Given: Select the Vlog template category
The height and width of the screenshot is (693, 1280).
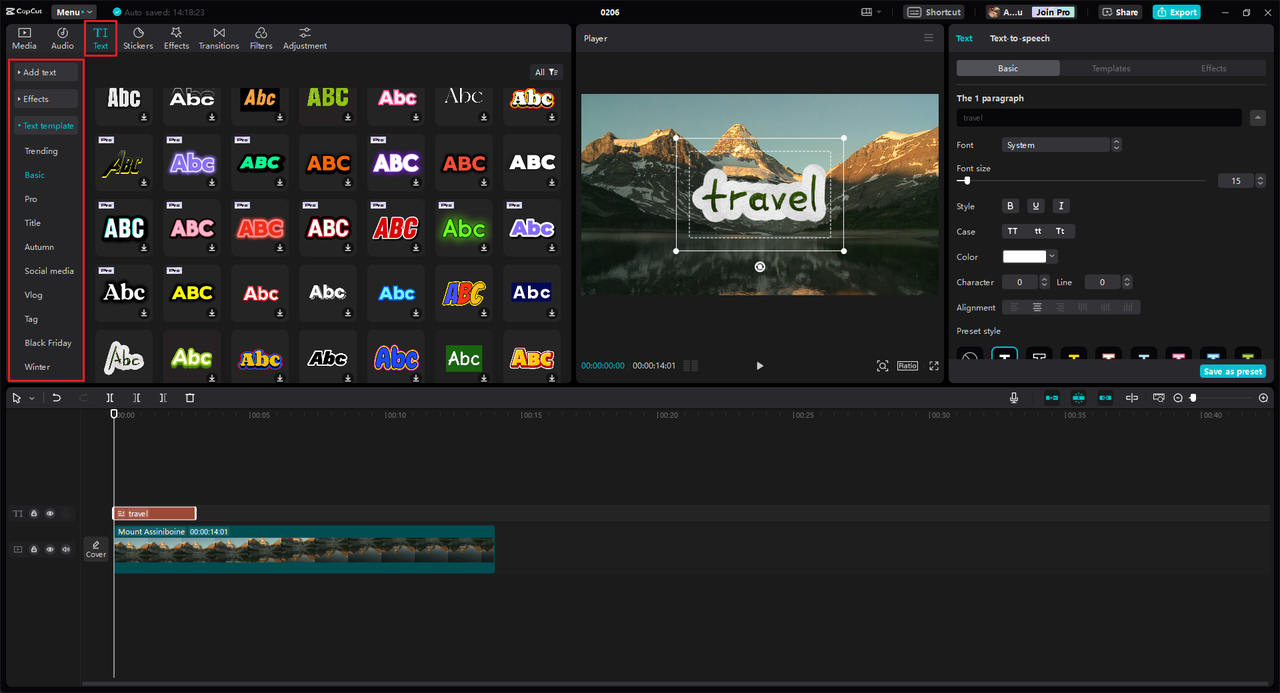Looking at the screenshot, I should pos(33,295).
